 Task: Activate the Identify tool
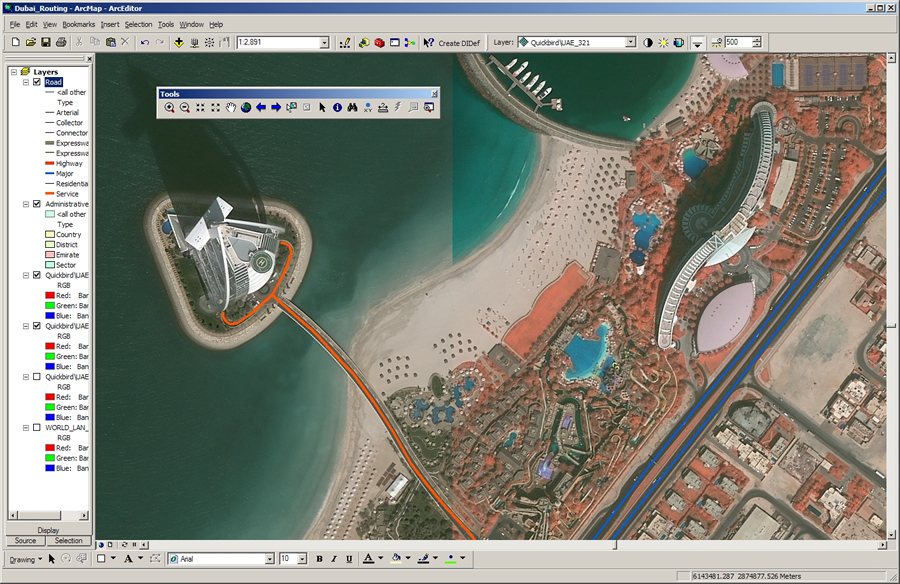coord(337,107)
